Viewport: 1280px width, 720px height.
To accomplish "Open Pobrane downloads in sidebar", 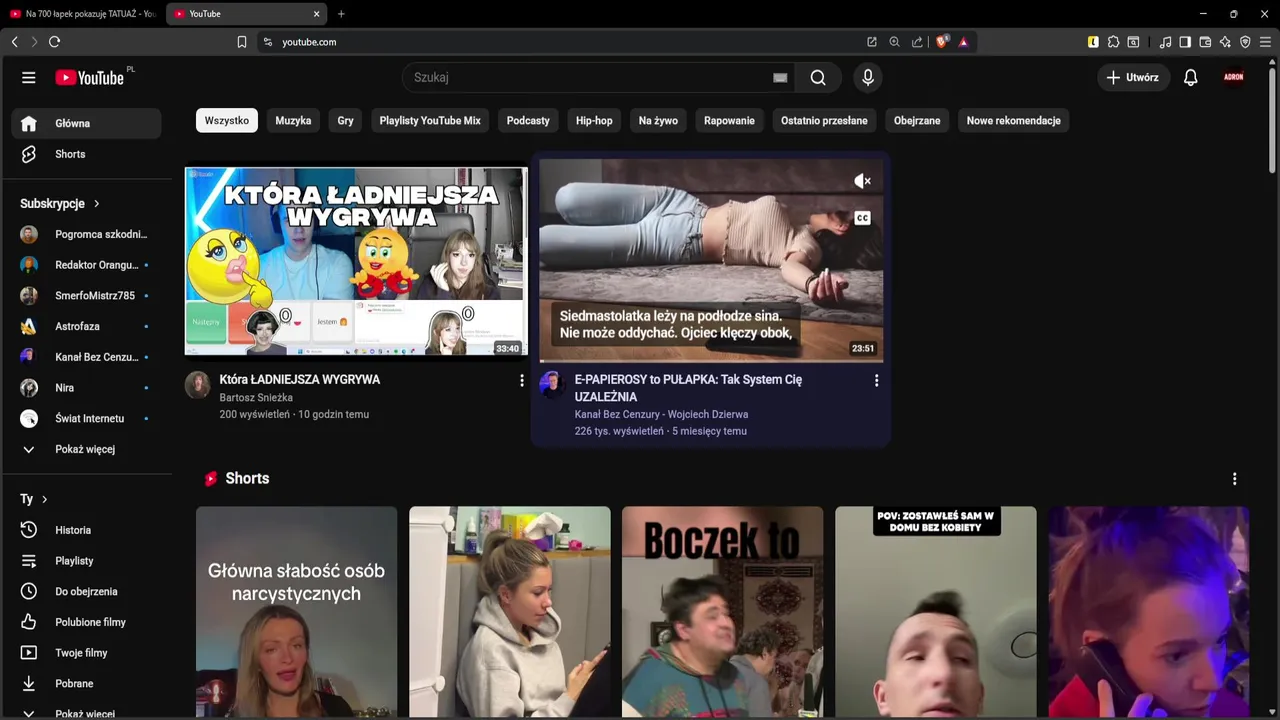I will click(86, 684).
